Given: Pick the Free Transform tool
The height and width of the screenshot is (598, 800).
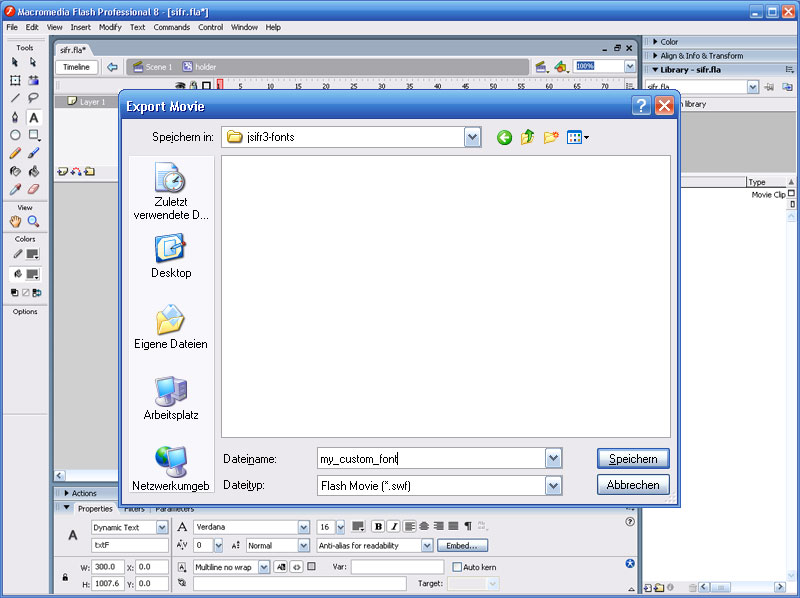Looking at the screenshot, I should pyautogui.click(x=15, y=80).
